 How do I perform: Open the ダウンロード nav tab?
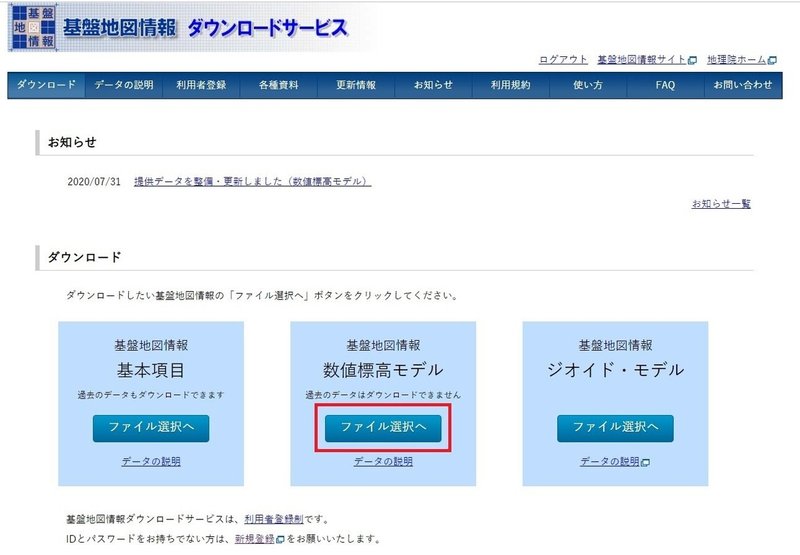[x=46, y=85]
